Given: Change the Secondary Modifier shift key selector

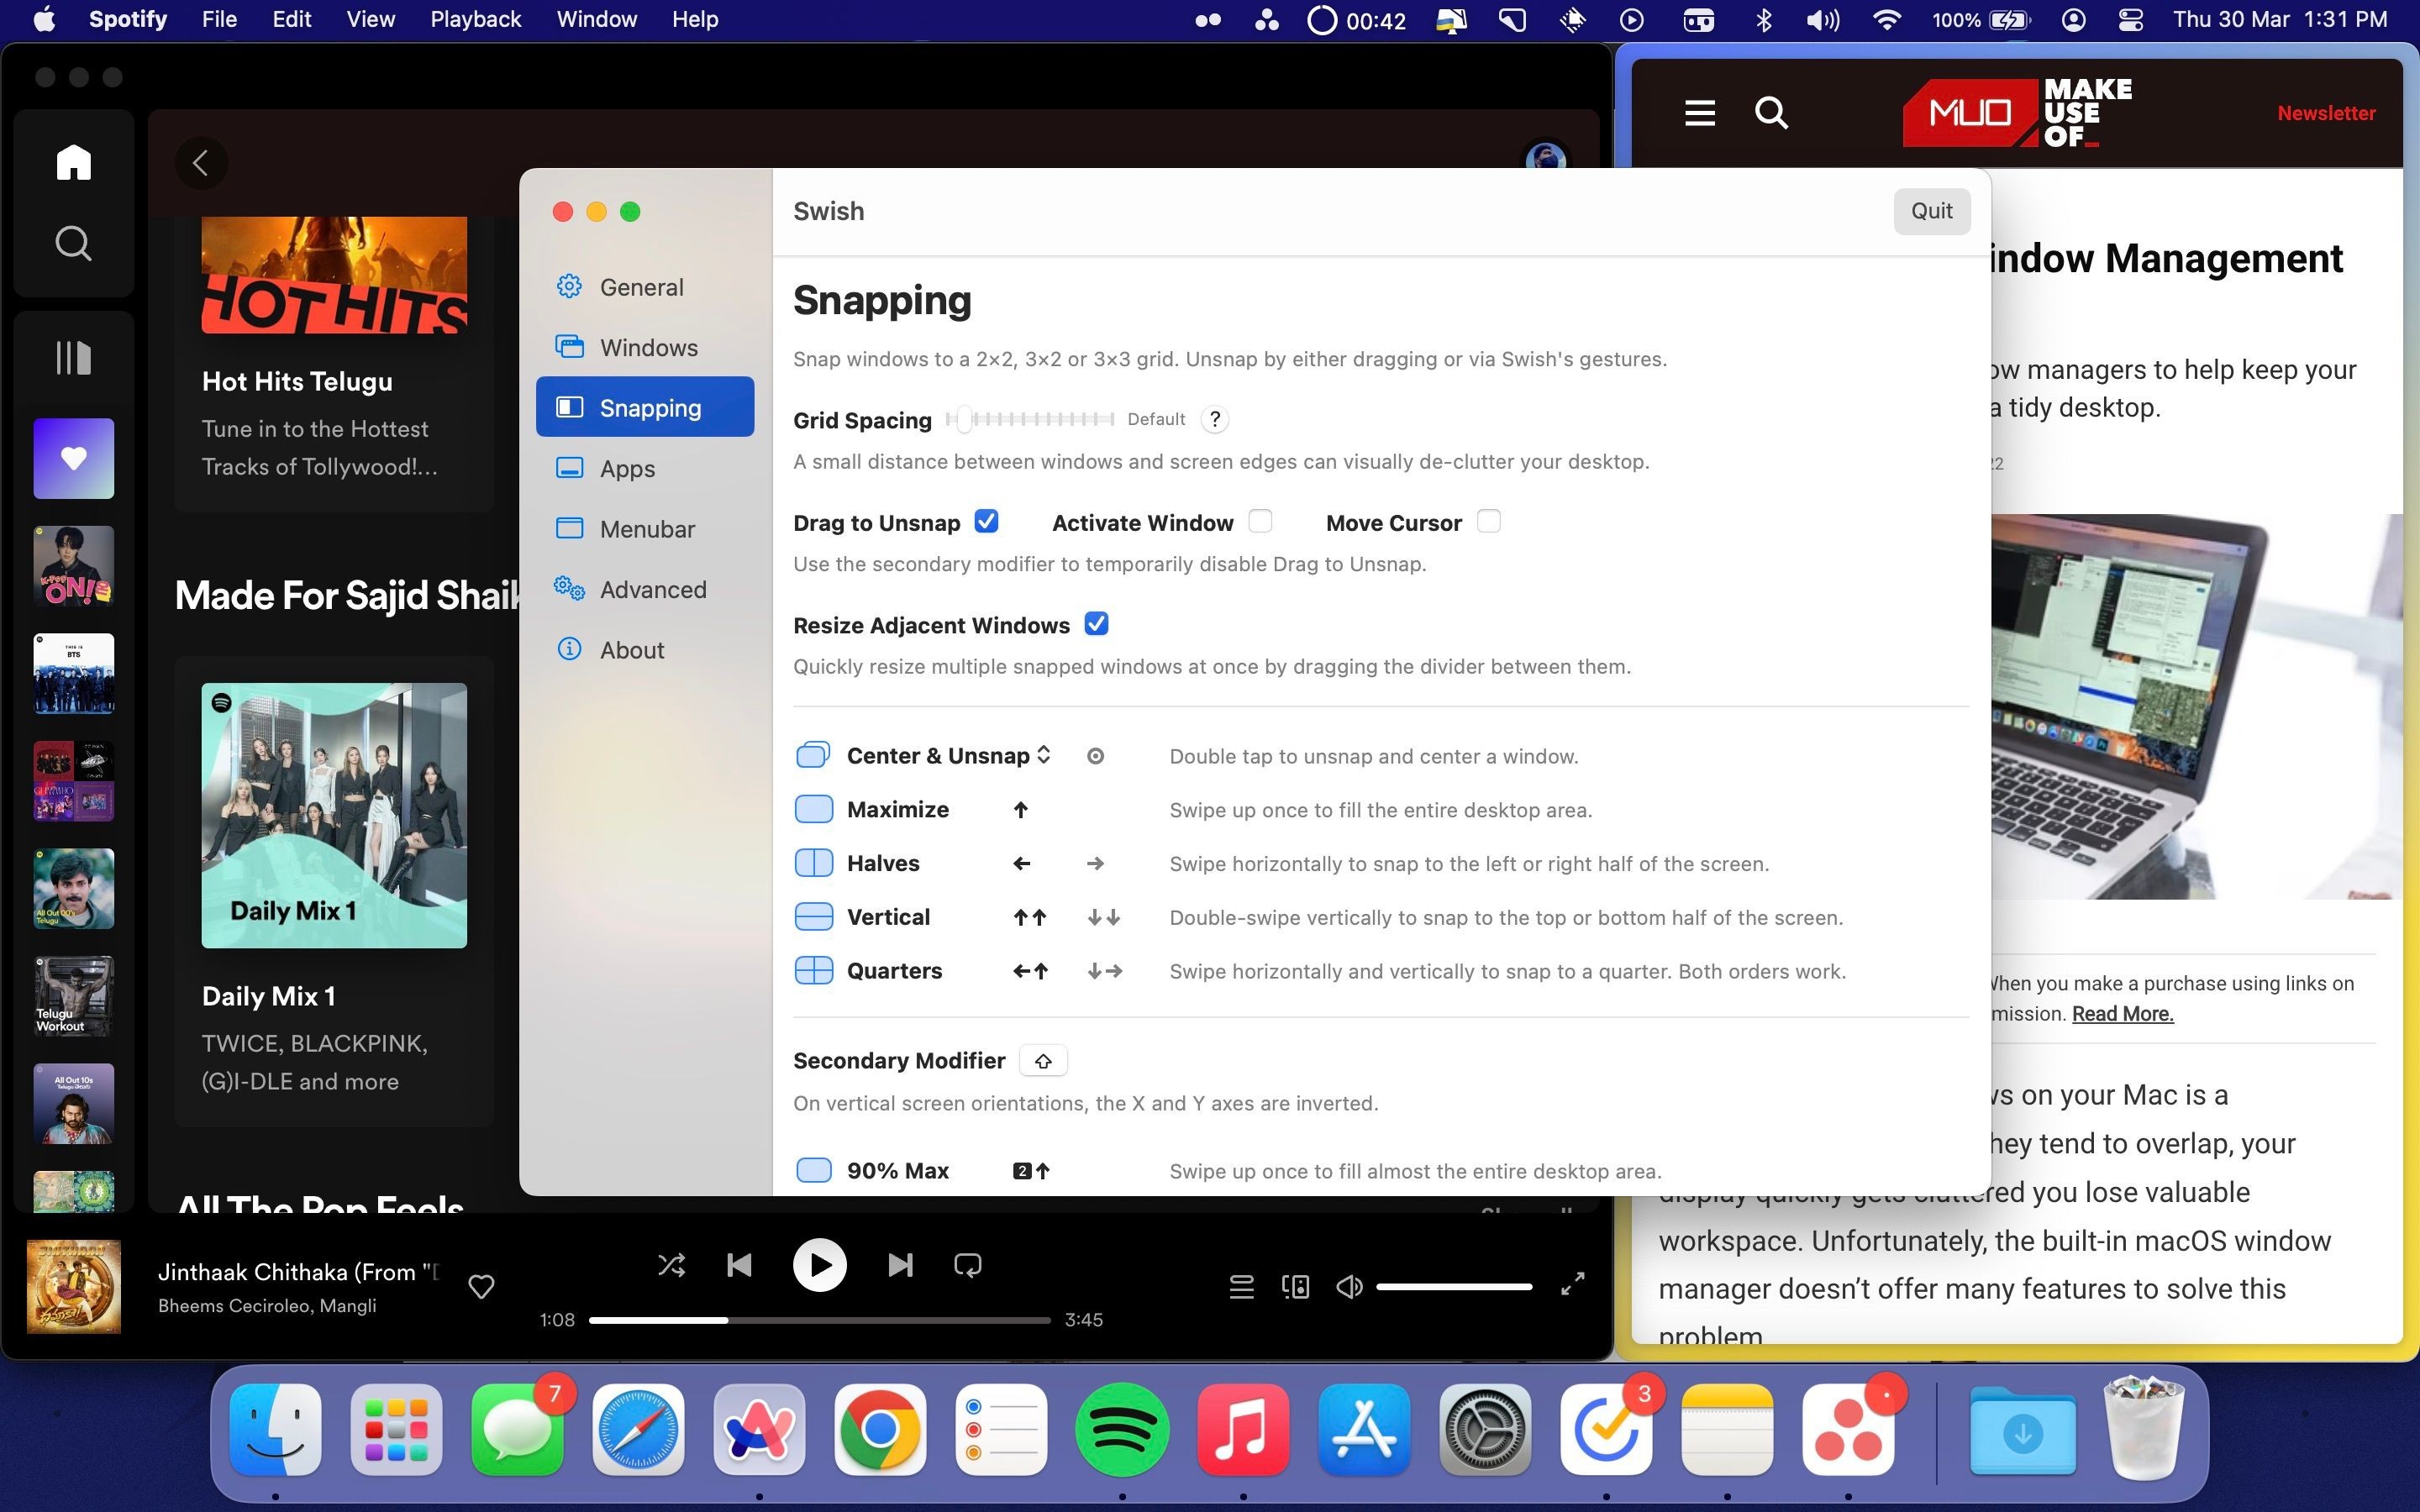Looking at the screenshot, I should (x=1043, y=1061).
